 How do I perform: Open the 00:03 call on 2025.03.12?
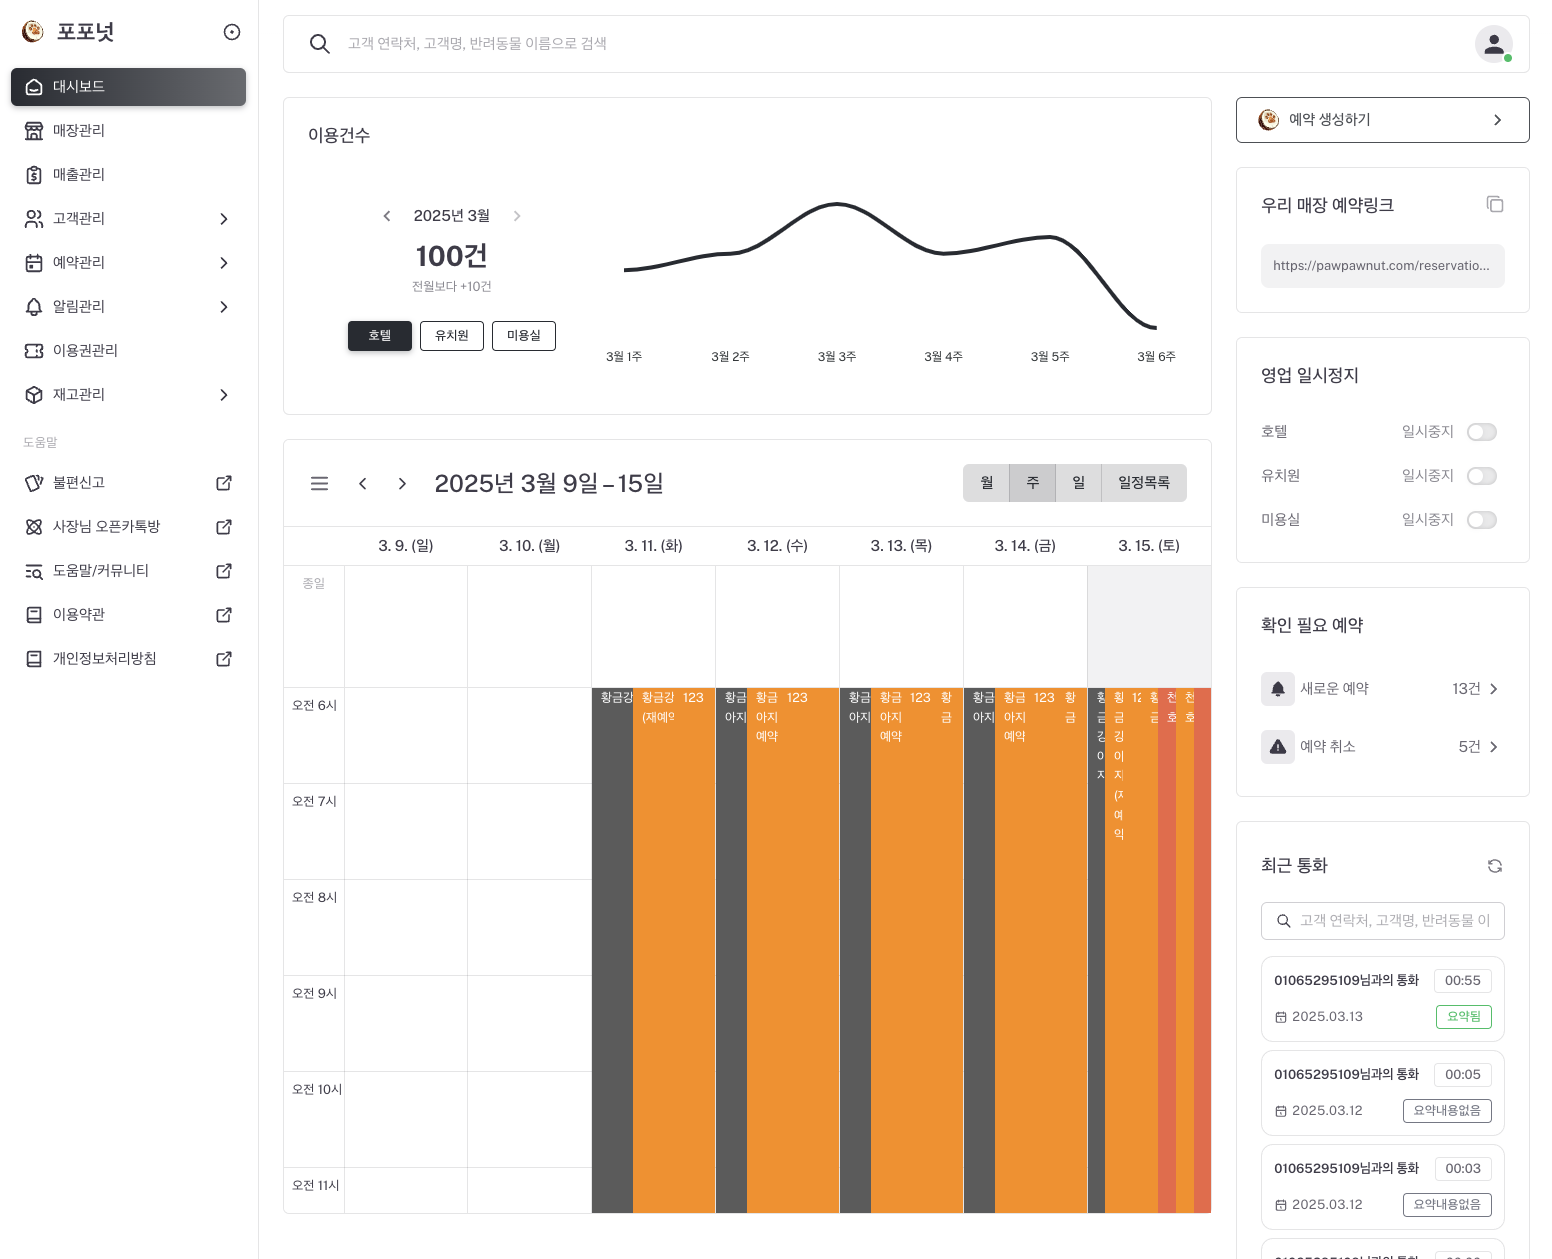(x=1383, y=1187)
